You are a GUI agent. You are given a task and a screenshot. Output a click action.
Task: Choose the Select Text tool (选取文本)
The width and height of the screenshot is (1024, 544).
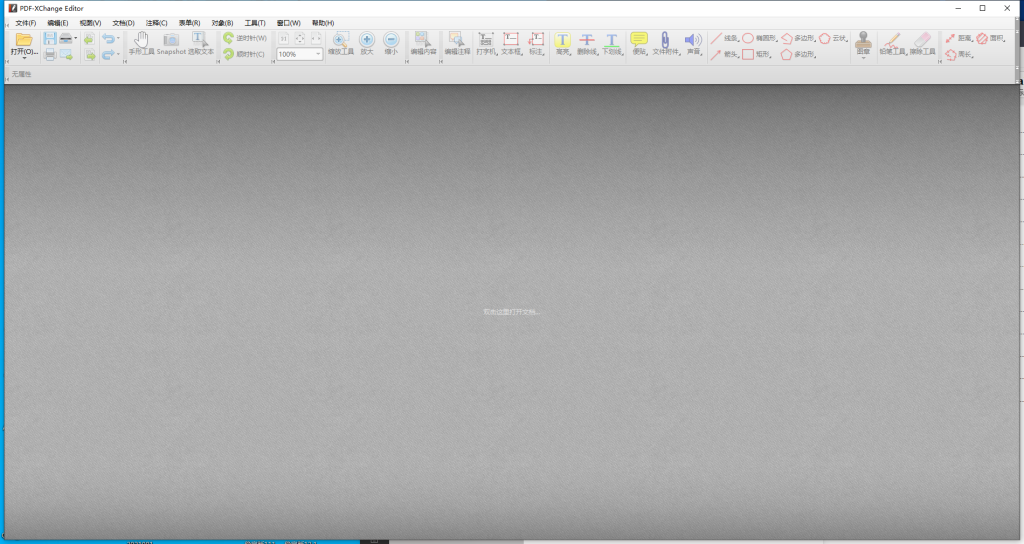point(200,44)
